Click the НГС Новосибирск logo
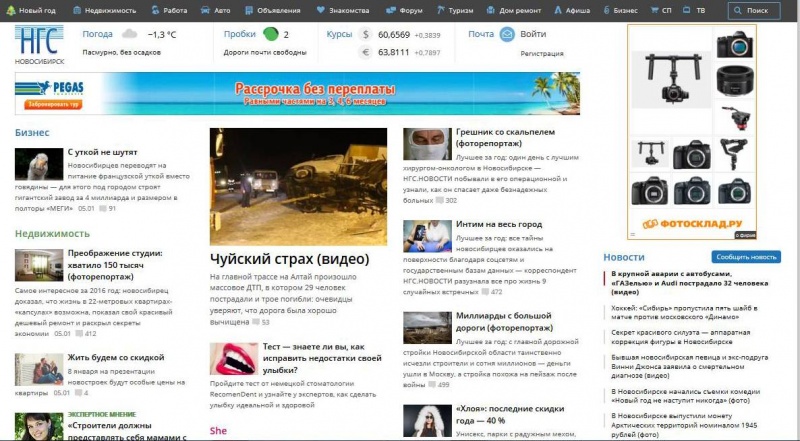Screen dimensions: 800x441 click(x=38, y=44)
